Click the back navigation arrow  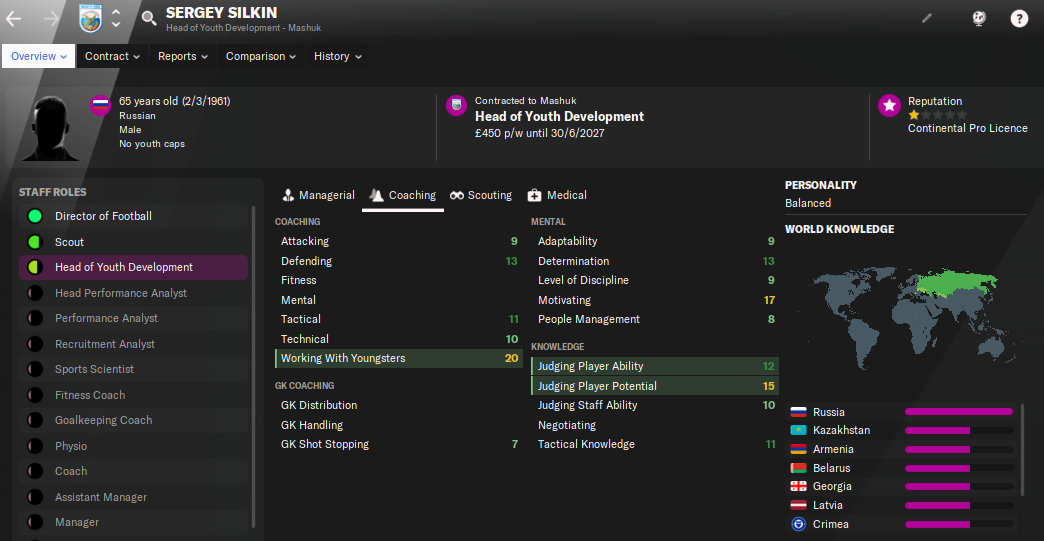pos(13,19)
